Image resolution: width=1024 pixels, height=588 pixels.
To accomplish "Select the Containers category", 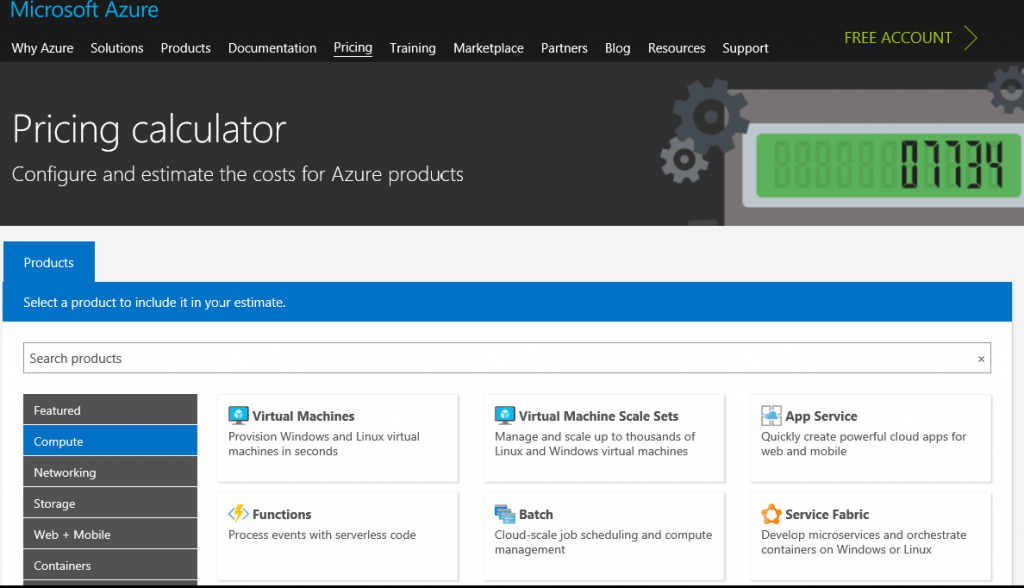I will click(110, 566).
